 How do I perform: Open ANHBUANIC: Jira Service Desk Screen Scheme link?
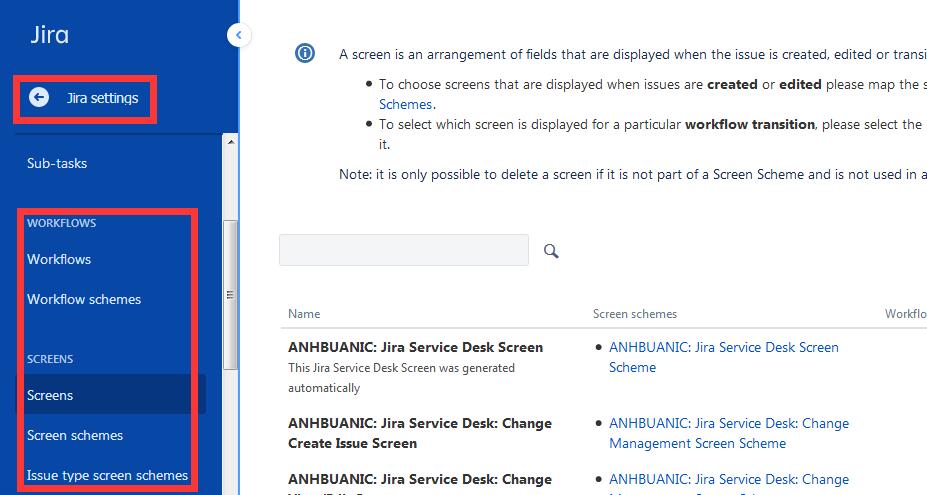[x=724, y=357]
